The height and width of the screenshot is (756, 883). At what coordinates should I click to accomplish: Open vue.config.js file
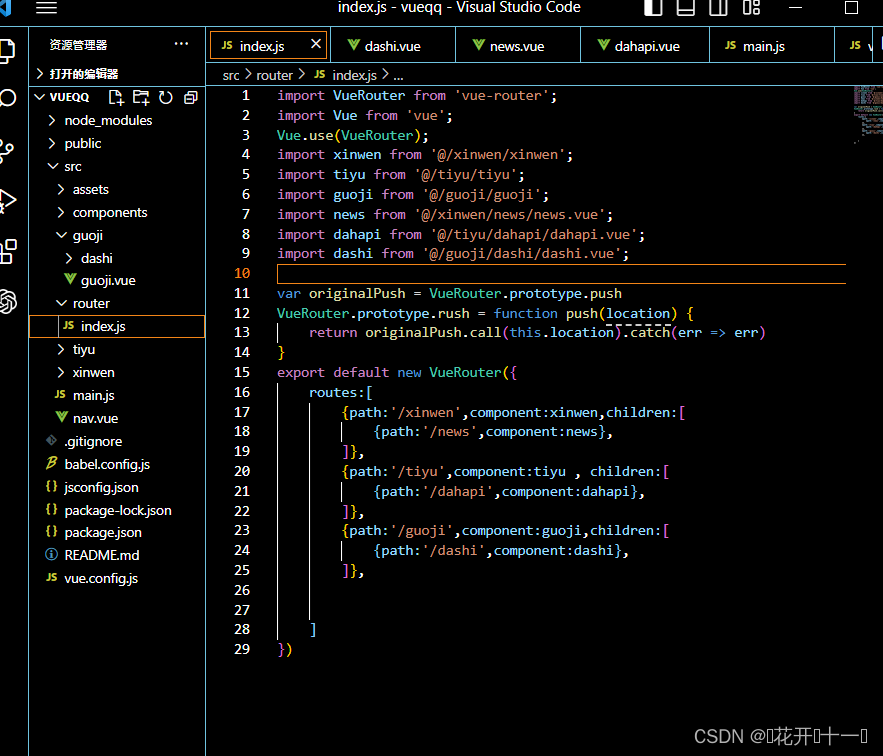pos(117,579)
